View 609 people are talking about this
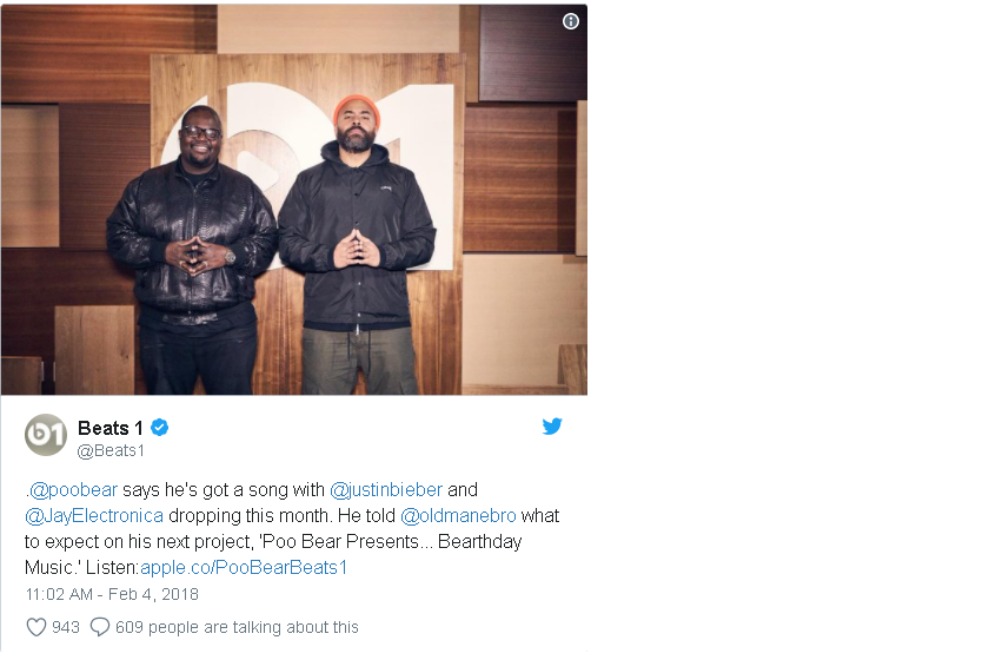 coord(237,627)
